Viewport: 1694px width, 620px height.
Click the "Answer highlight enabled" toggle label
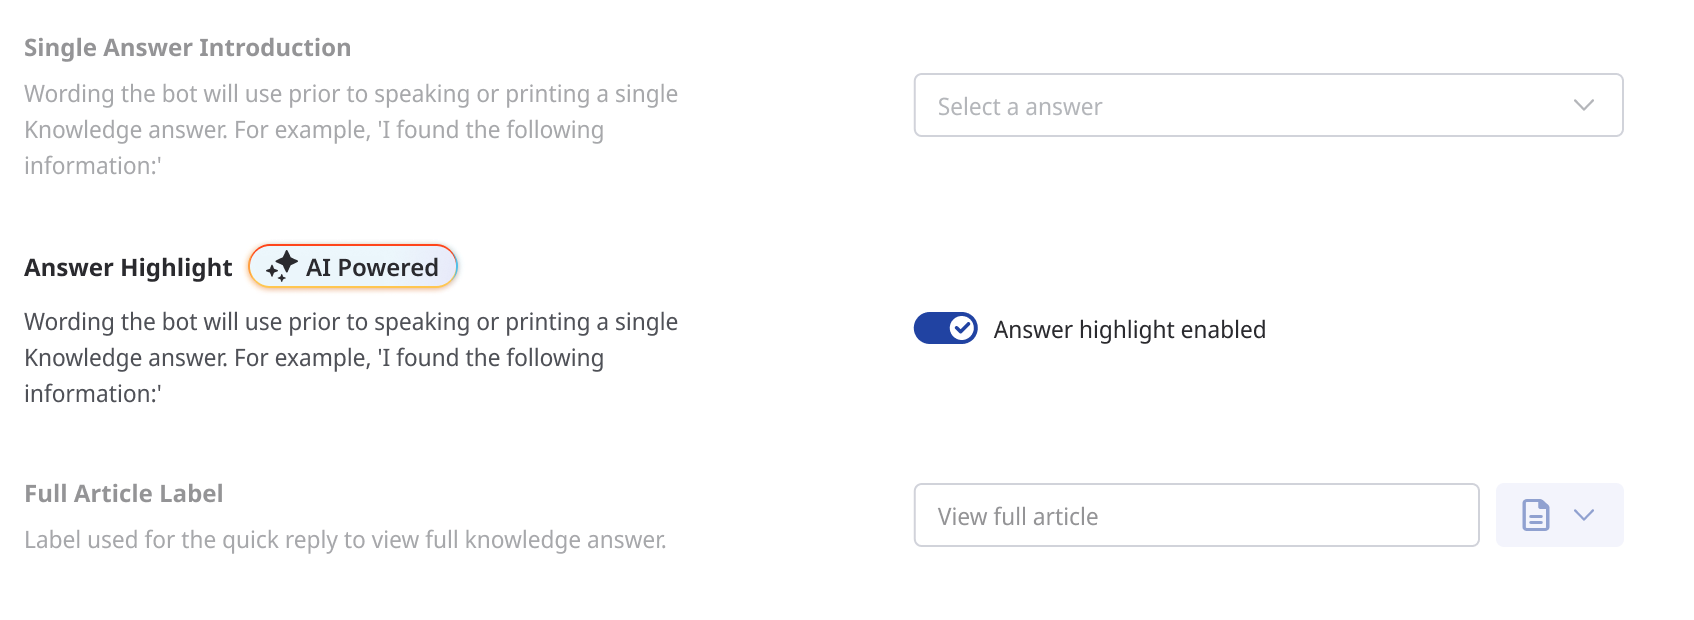point(1129,330)
